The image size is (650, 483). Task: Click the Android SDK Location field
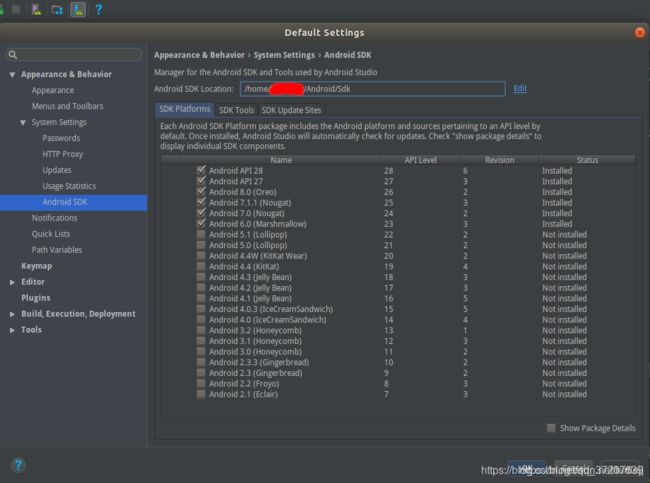[372, 89]
